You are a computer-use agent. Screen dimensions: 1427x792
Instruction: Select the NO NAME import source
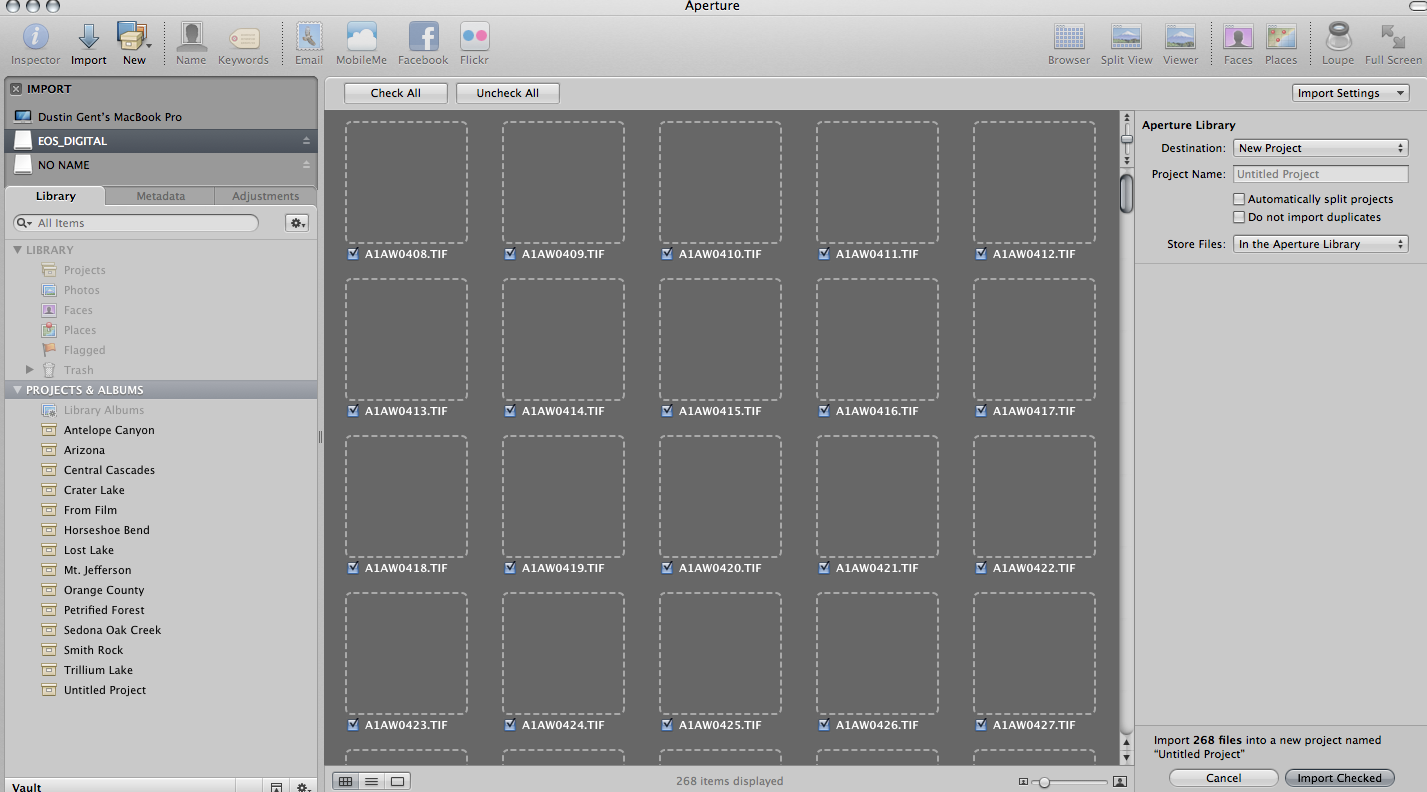point(161,165)
